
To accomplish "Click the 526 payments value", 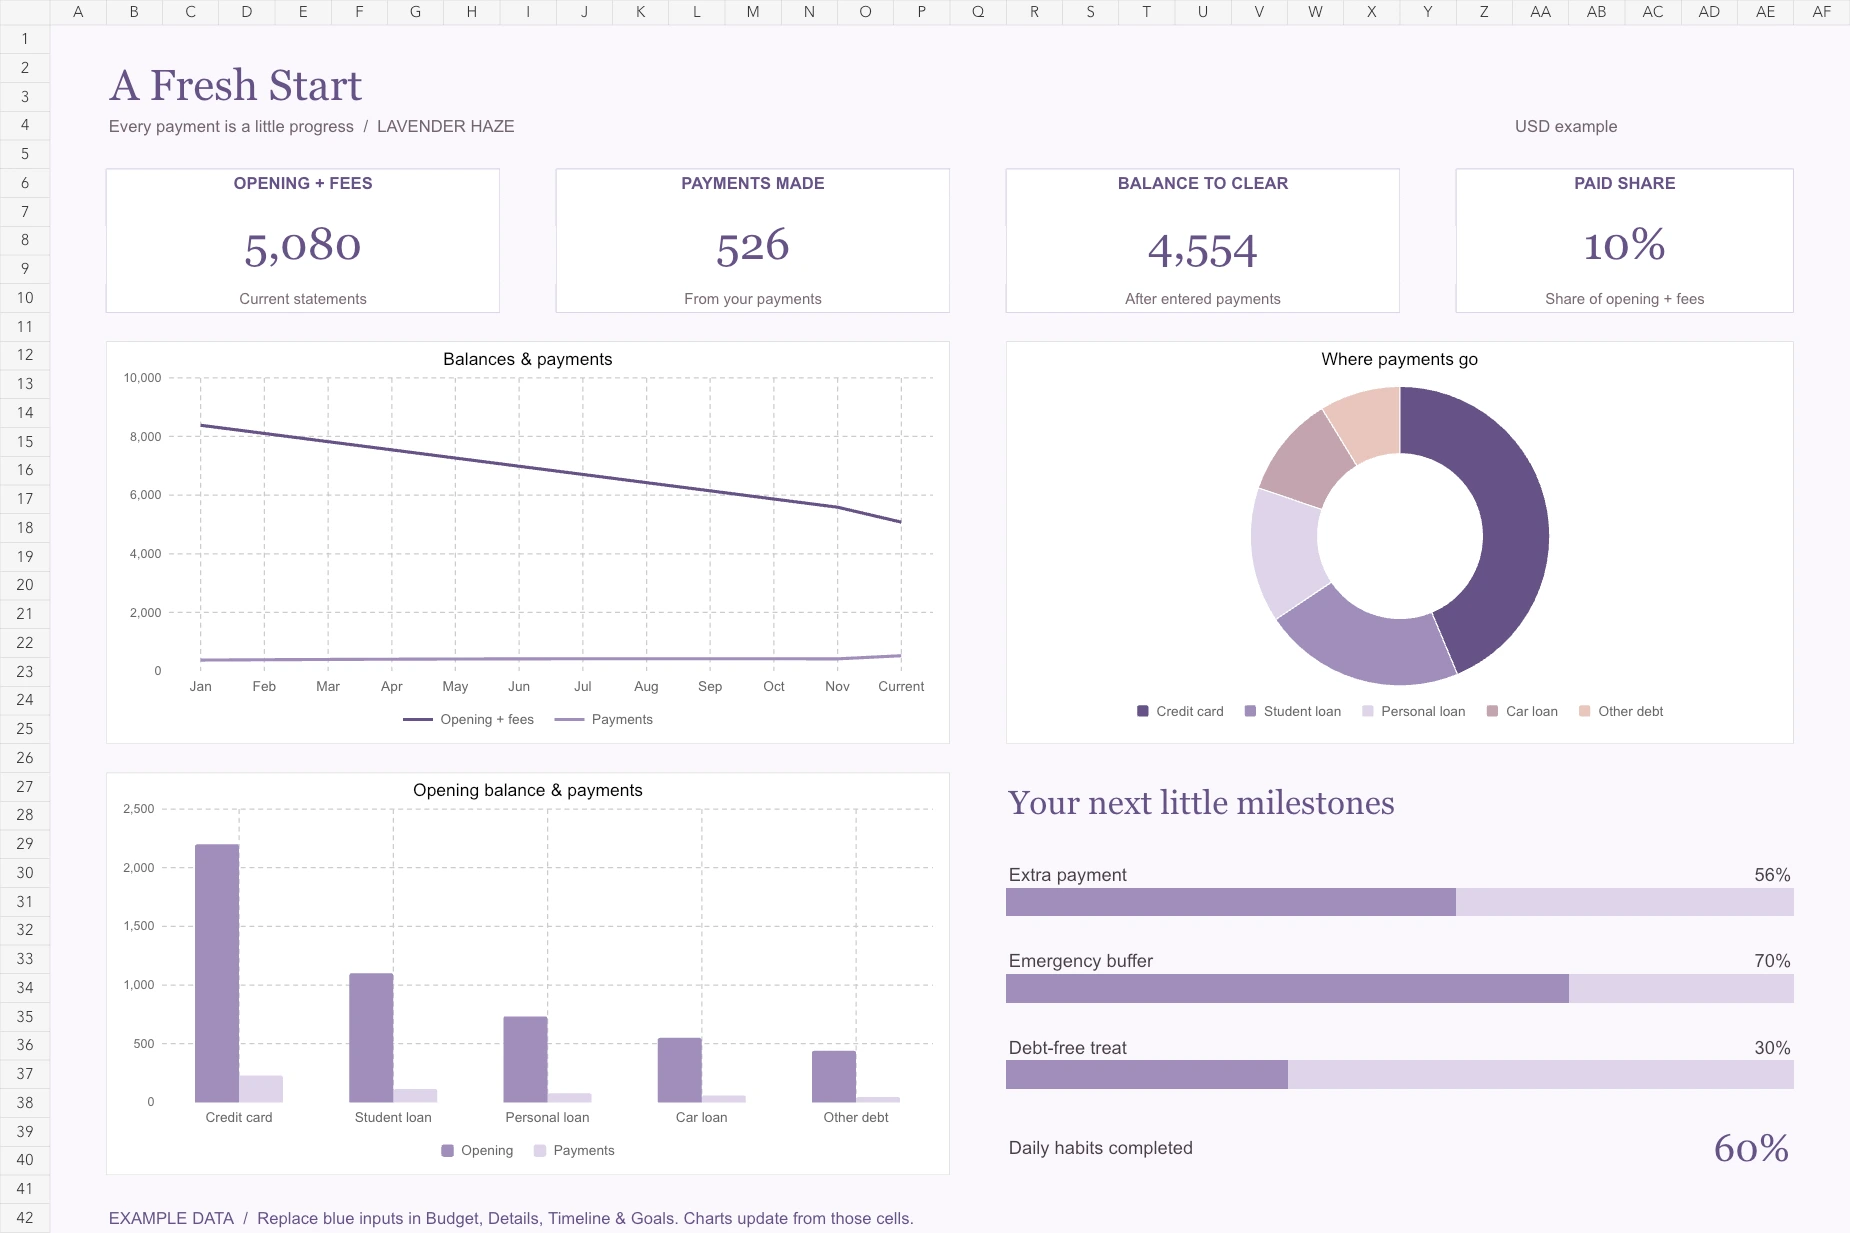I will pos(753,246).
